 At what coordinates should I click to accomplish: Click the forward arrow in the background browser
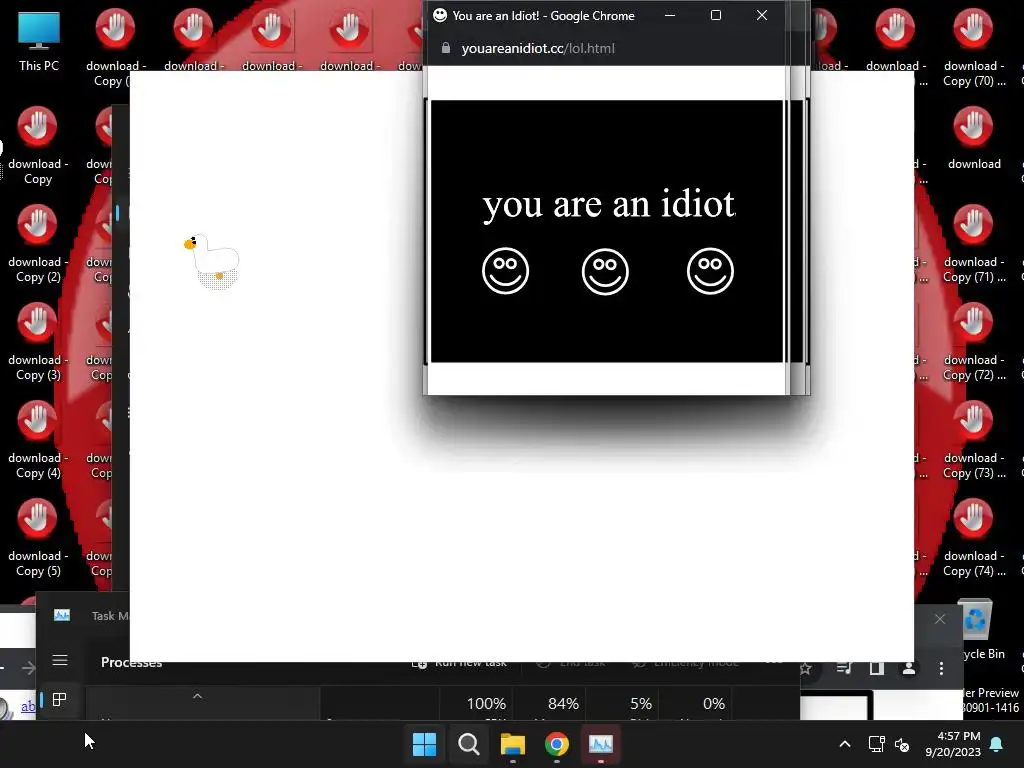pyautogui.click(x=29, y=667)
